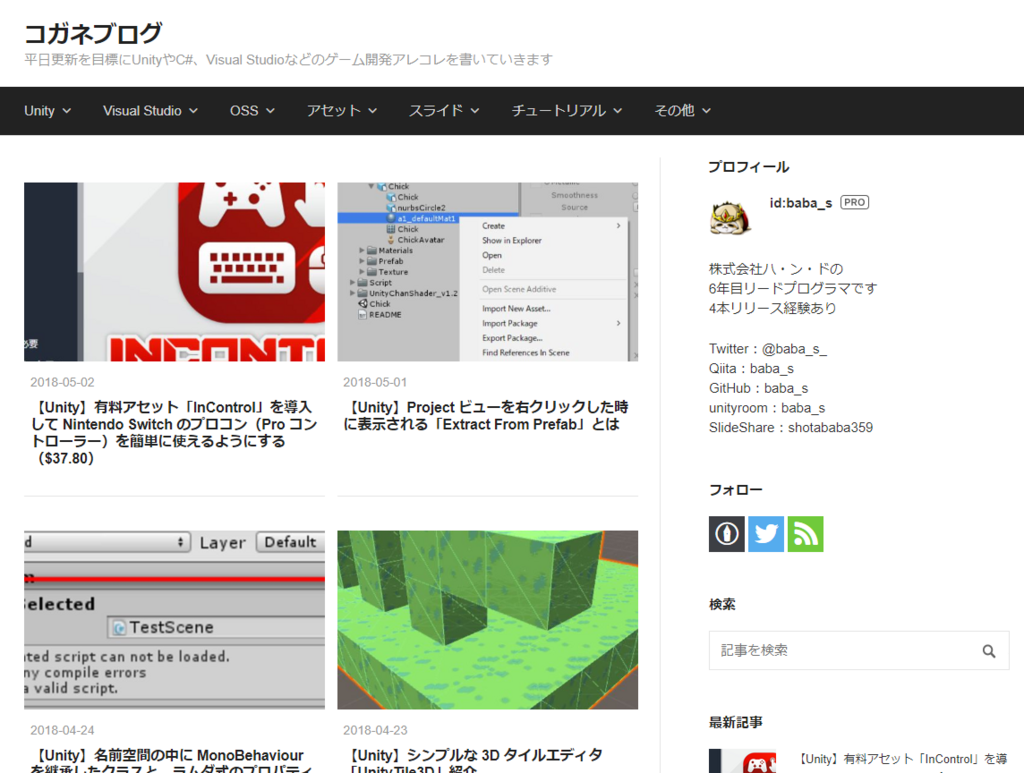Screen dimensions: 1024x773
Task: Click the baba_s profile avatar
Action: pyautogui.click(x=730, y=217)
